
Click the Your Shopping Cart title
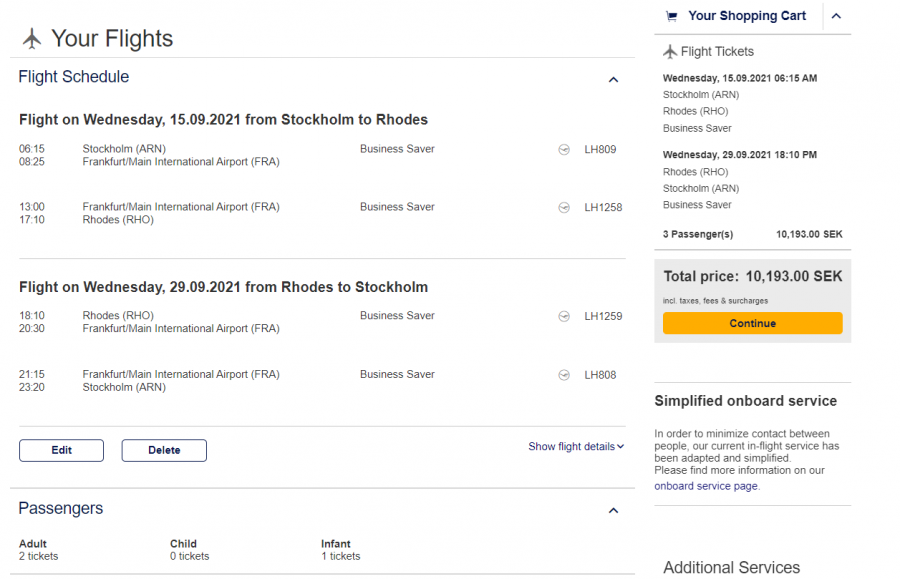click(x=747, y=16)
